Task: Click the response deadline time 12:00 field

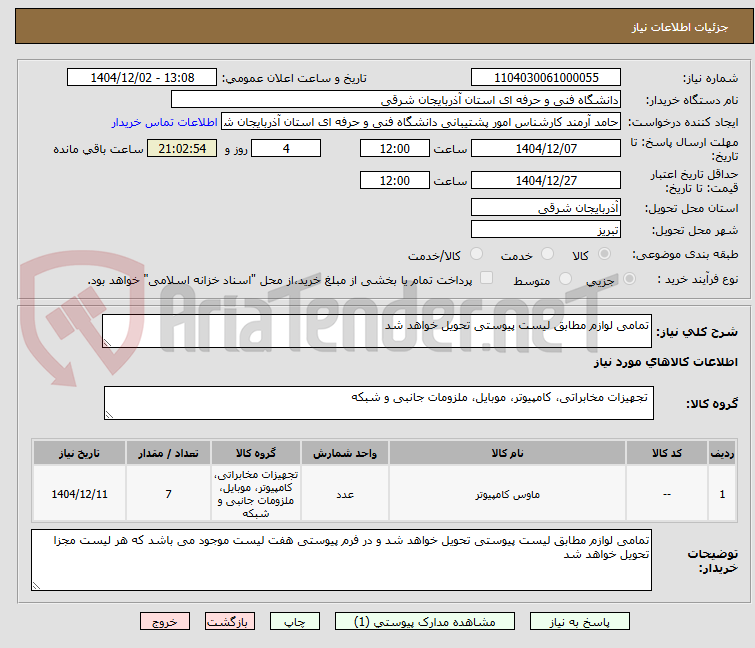Action: (x=394, y=148)
